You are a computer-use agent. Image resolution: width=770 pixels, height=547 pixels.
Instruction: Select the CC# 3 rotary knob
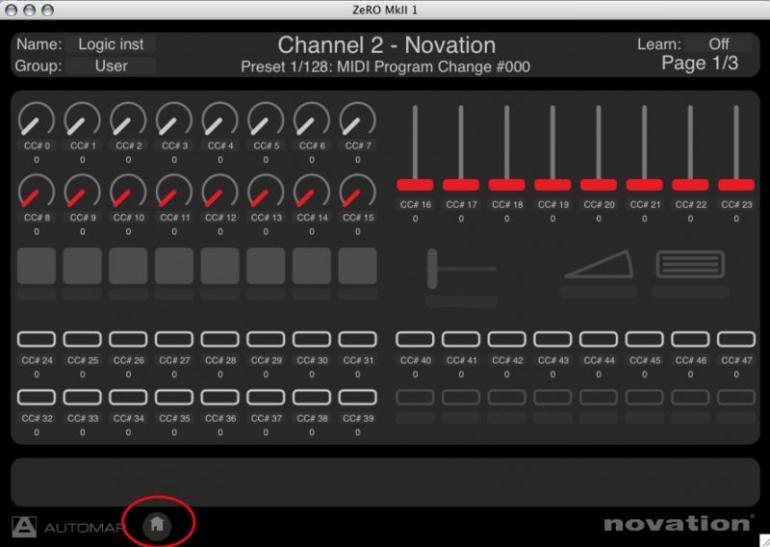tap(174, 119)
